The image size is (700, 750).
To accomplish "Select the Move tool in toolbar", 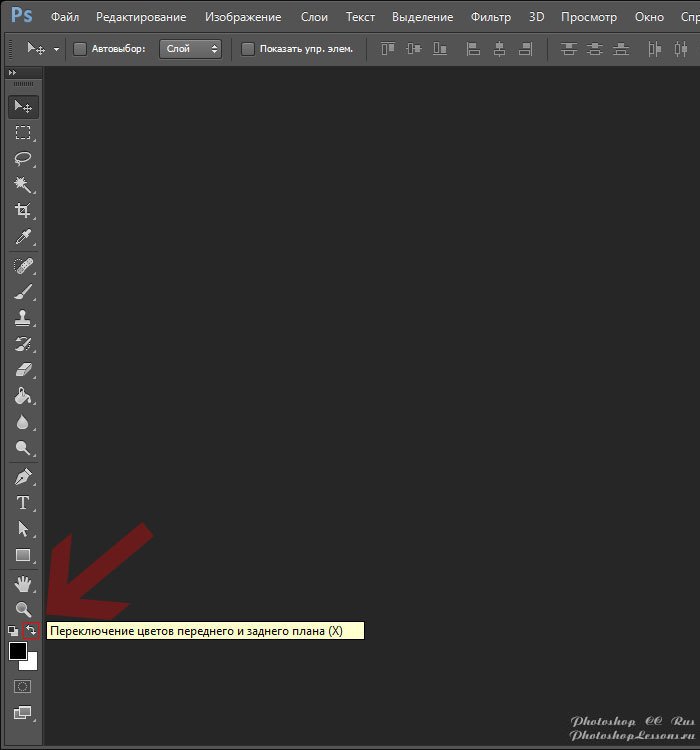I will pos(23,107).
